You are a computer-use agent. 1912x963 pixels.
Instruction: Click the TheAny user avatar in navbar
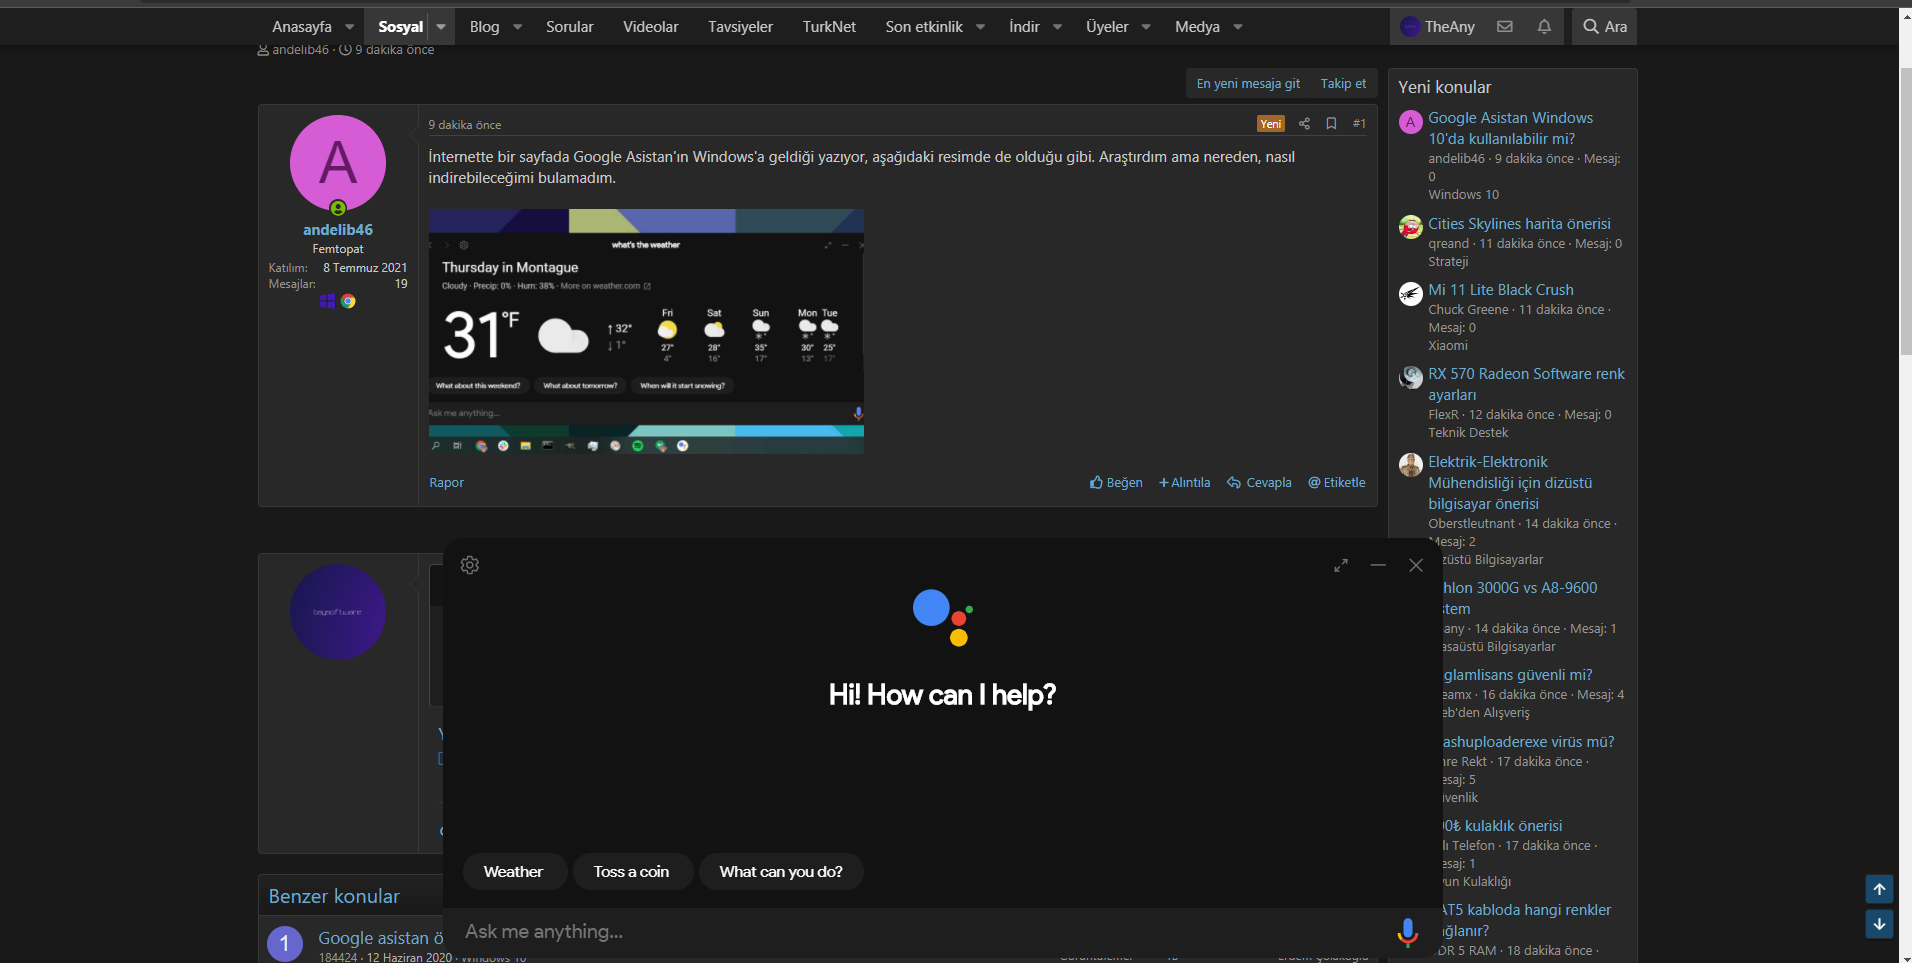1410,27
